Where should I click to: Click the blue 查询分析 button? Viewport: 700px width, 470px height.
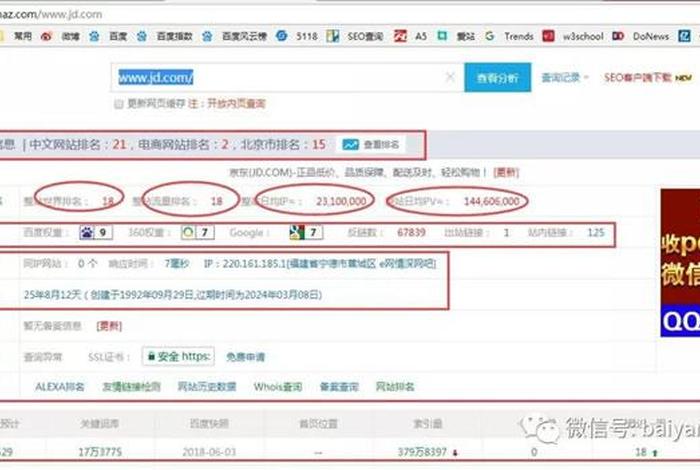498,78
